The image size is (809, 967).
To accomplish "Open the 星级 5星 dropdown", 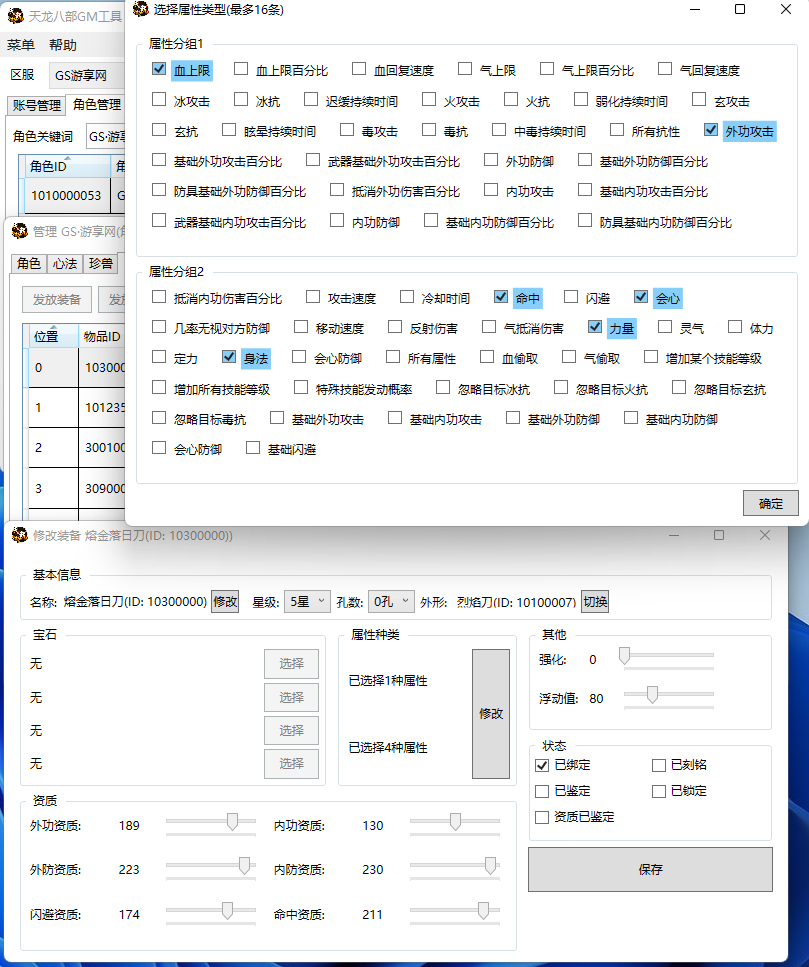I will coord(306,601).
